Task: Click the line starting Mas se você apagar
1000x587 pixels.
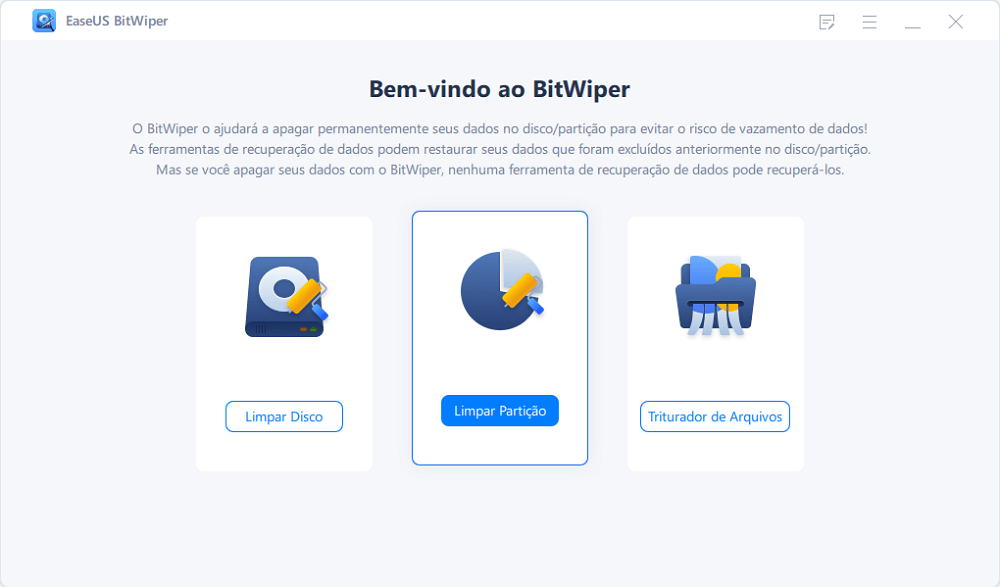Action: coord(500,170)
